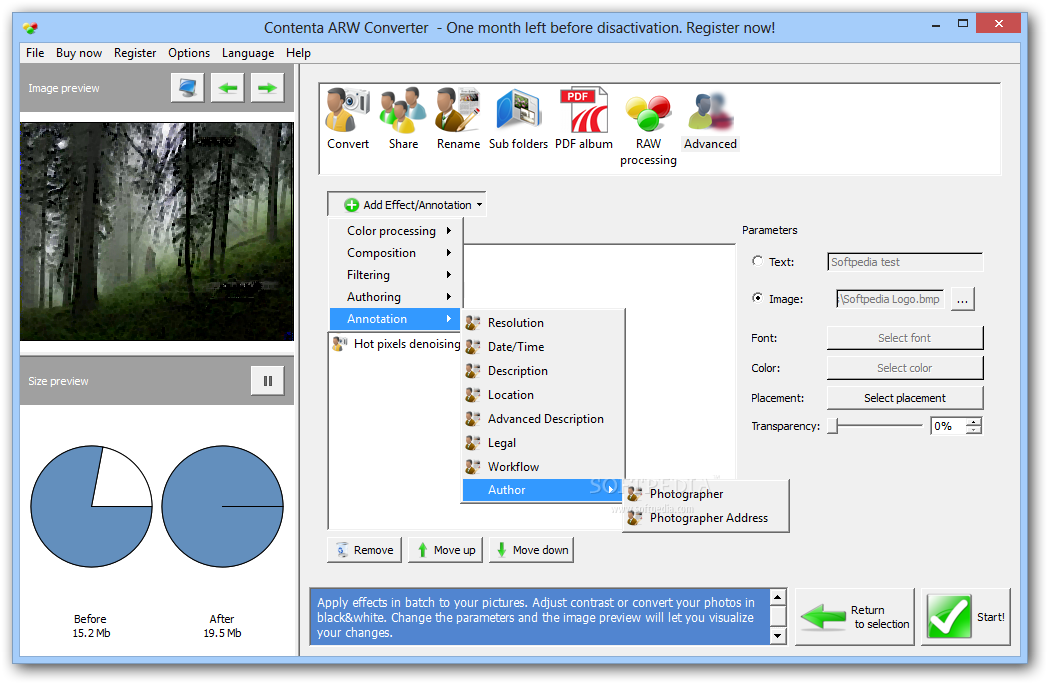Choose the Workflow annotation
This screenshot has height=684, width=1048.
coord(543,467)
